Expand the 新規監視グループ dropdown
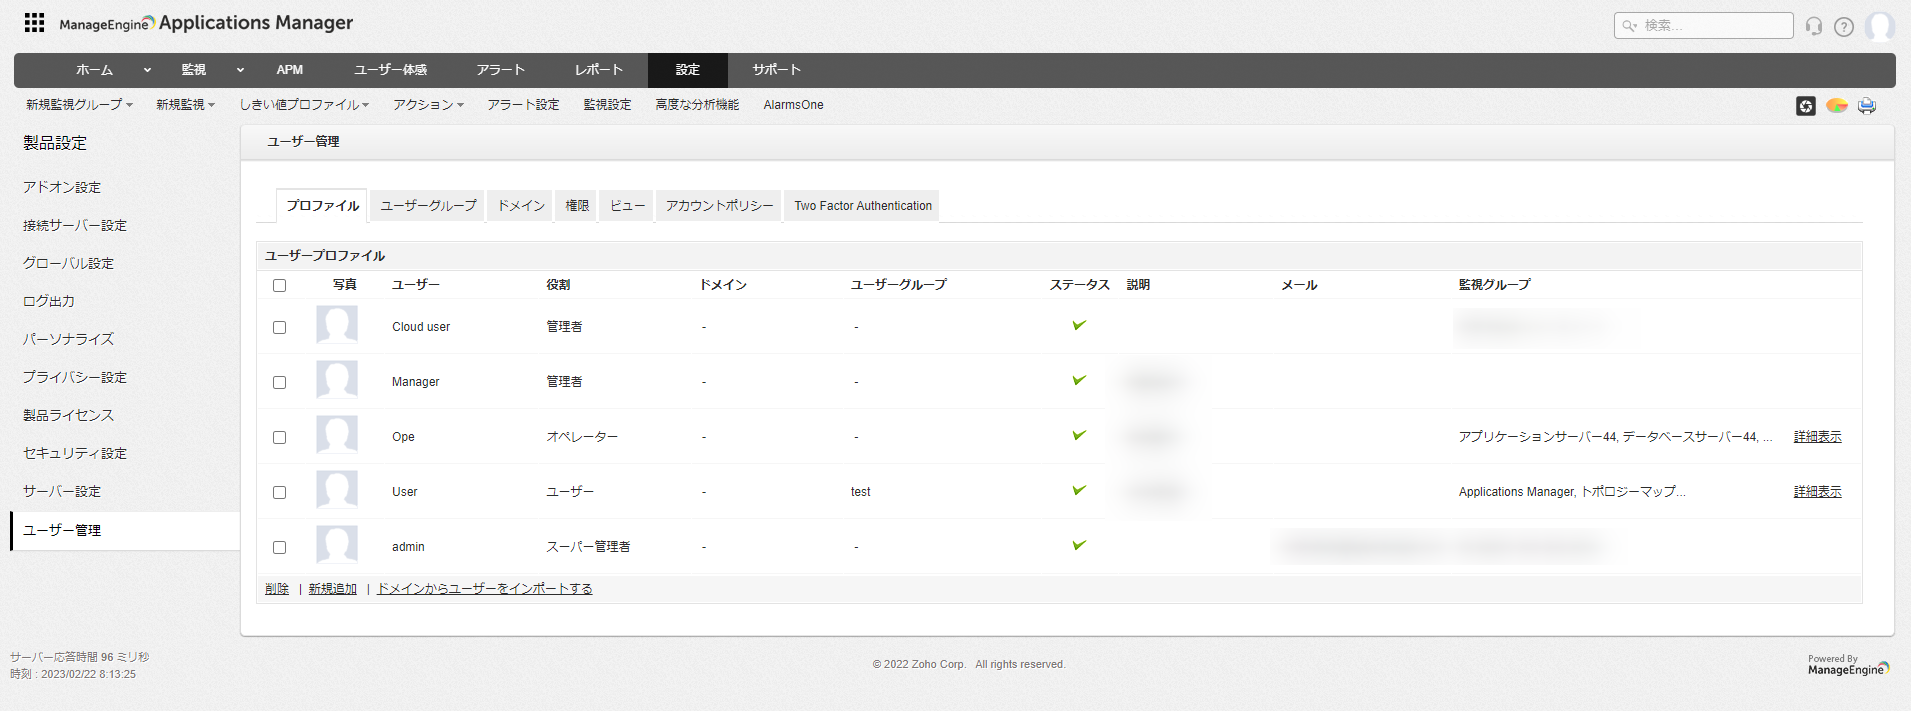This screenshot has height=711, width=1911. coord(79,105)
